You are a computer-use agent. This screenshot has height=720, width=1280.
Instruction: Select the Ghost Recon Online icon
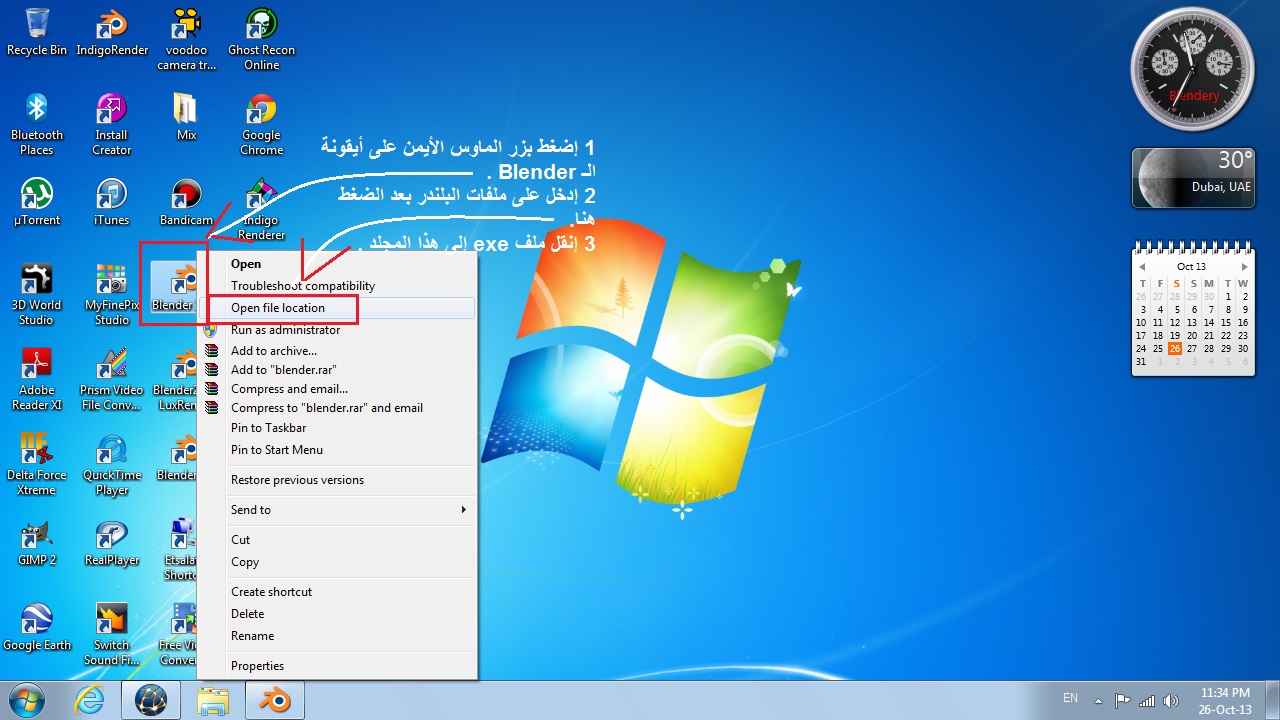(261, 38)
